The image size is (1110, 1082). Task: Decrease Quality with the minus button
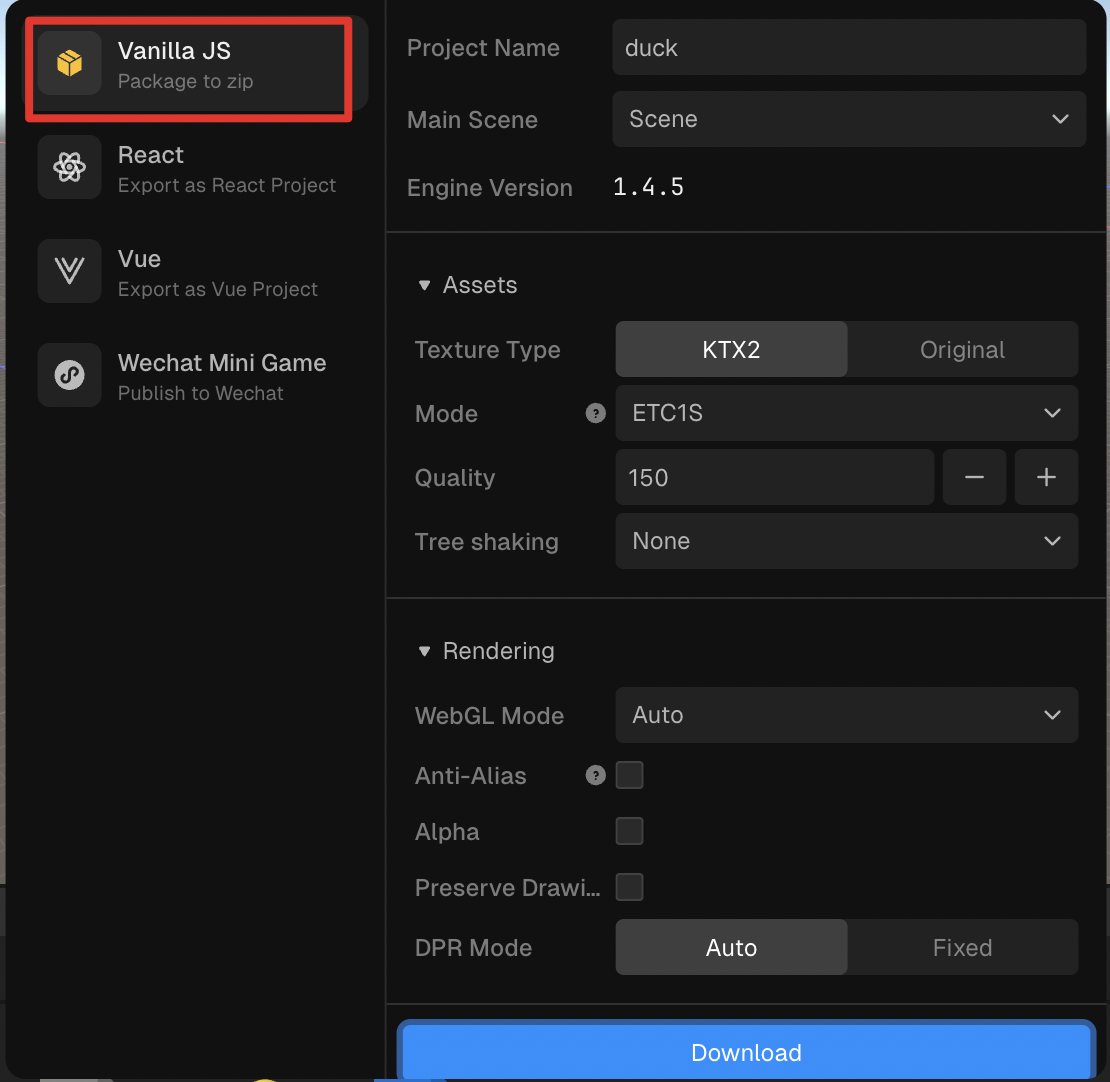(974, 478)
